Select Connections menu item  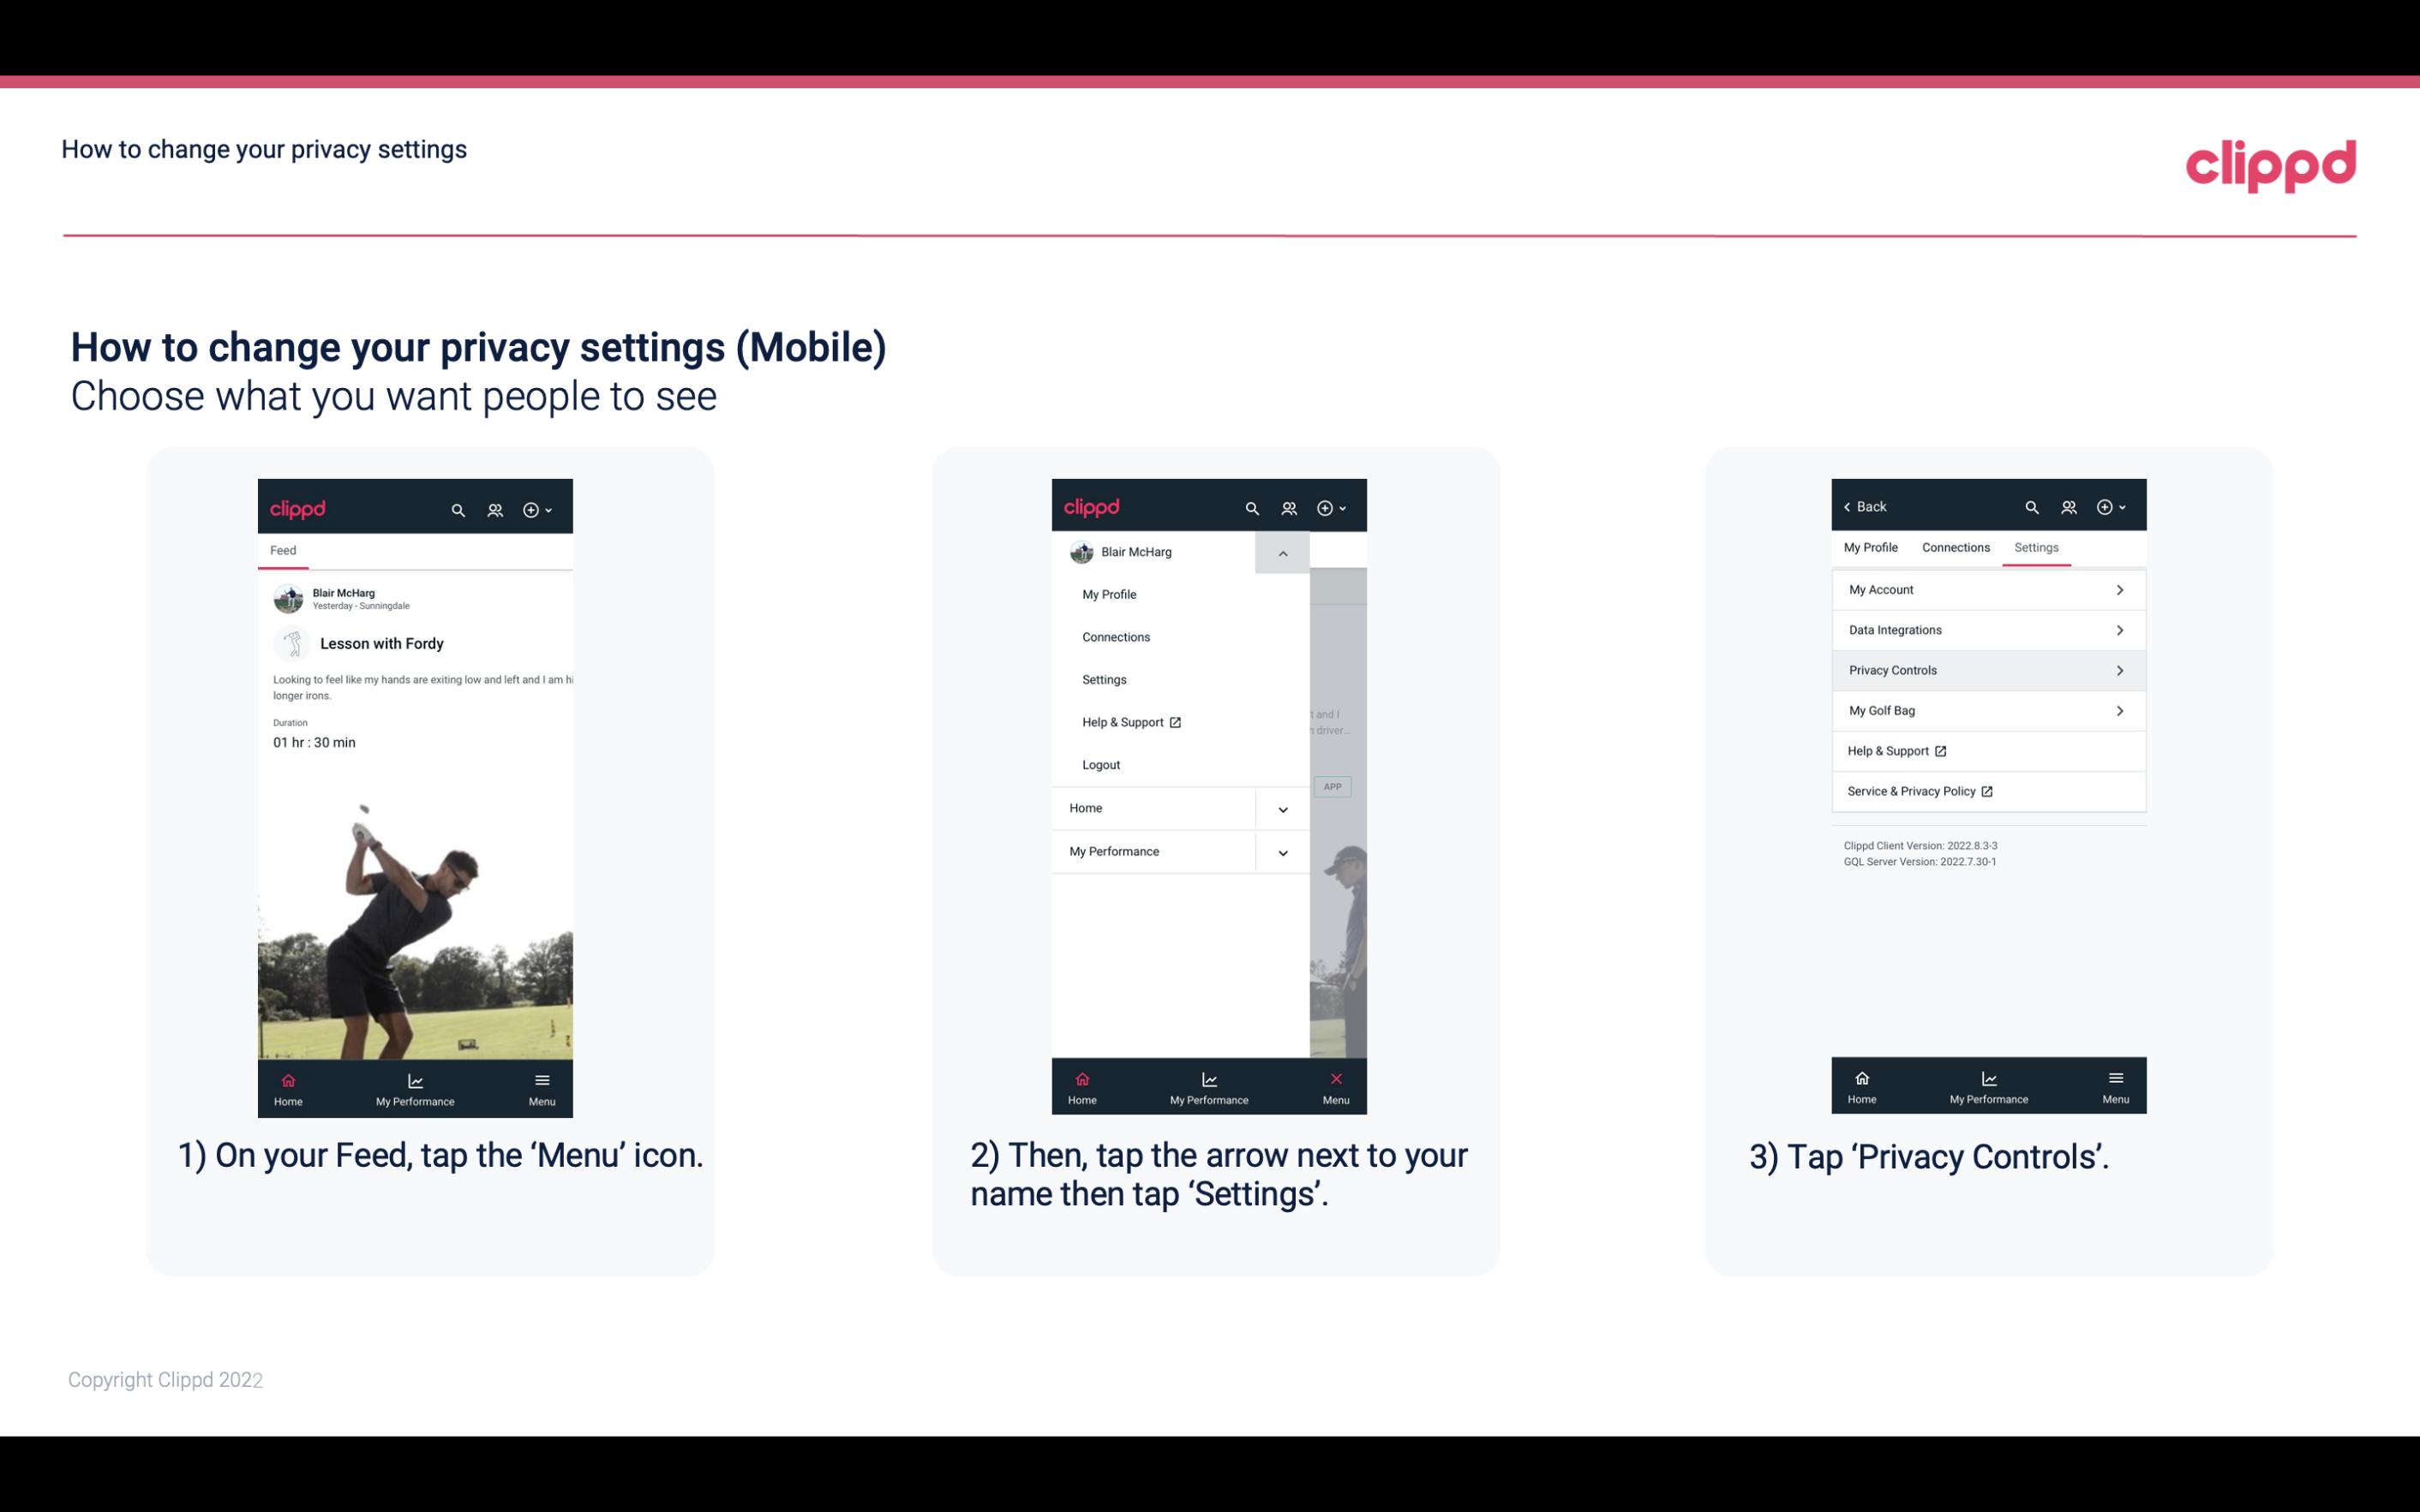coord(1115,636)
